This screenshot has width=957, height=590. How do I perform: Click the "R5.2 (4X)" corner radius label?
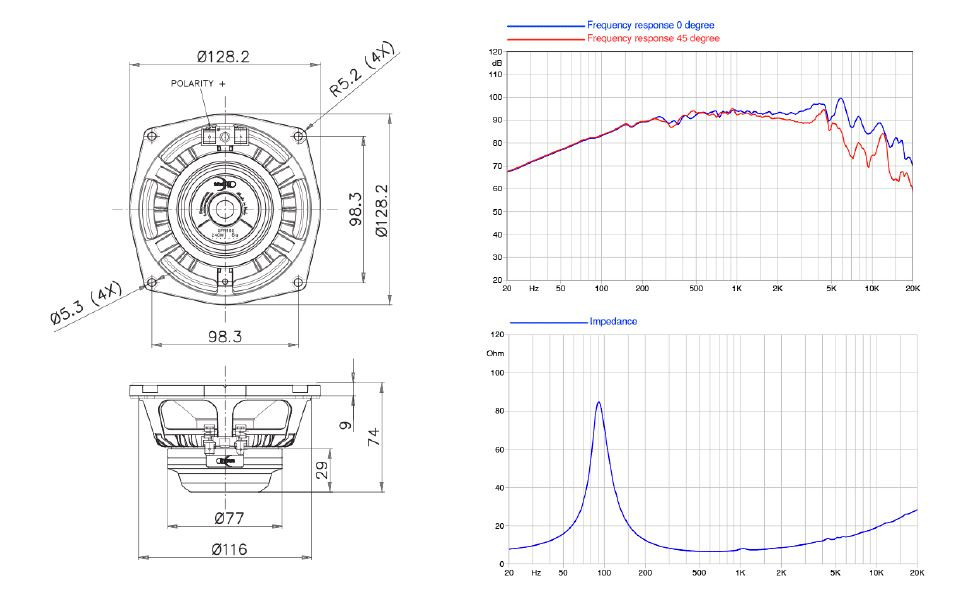pyautogui.click(x=362, y=69)
